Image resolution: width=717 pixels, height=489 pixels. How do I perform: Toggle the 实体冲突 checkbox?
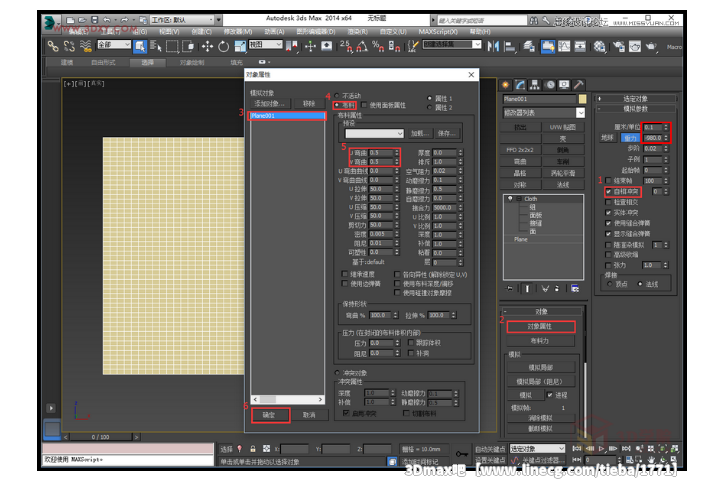pos(608,213)
